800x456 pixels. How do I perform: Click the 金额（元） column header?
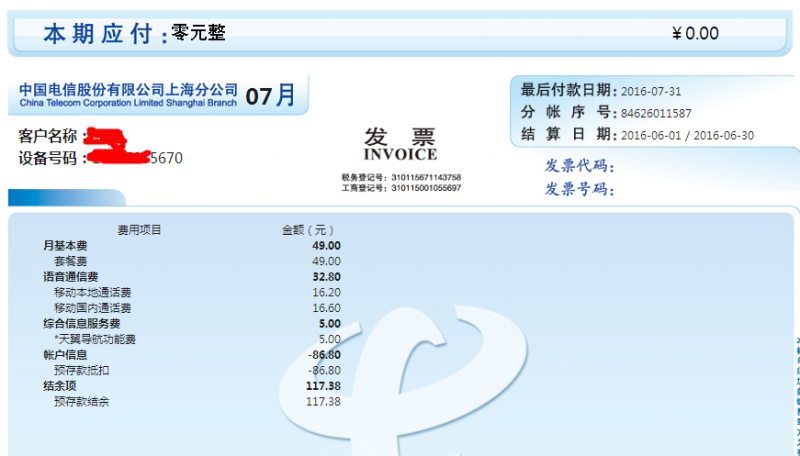(x=308, y=231)
